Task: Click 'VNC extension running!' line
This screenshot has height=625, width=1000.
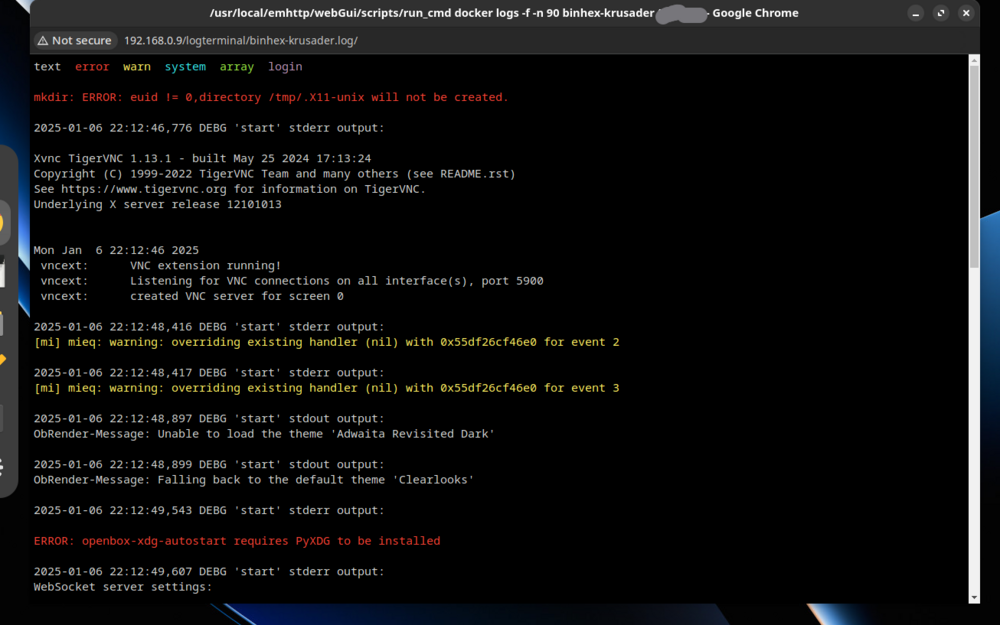Action: coord(161,265)
